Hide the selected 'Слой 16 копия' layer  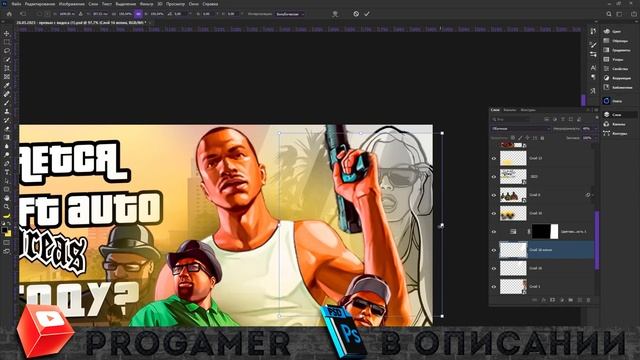(x=494, y=250)
